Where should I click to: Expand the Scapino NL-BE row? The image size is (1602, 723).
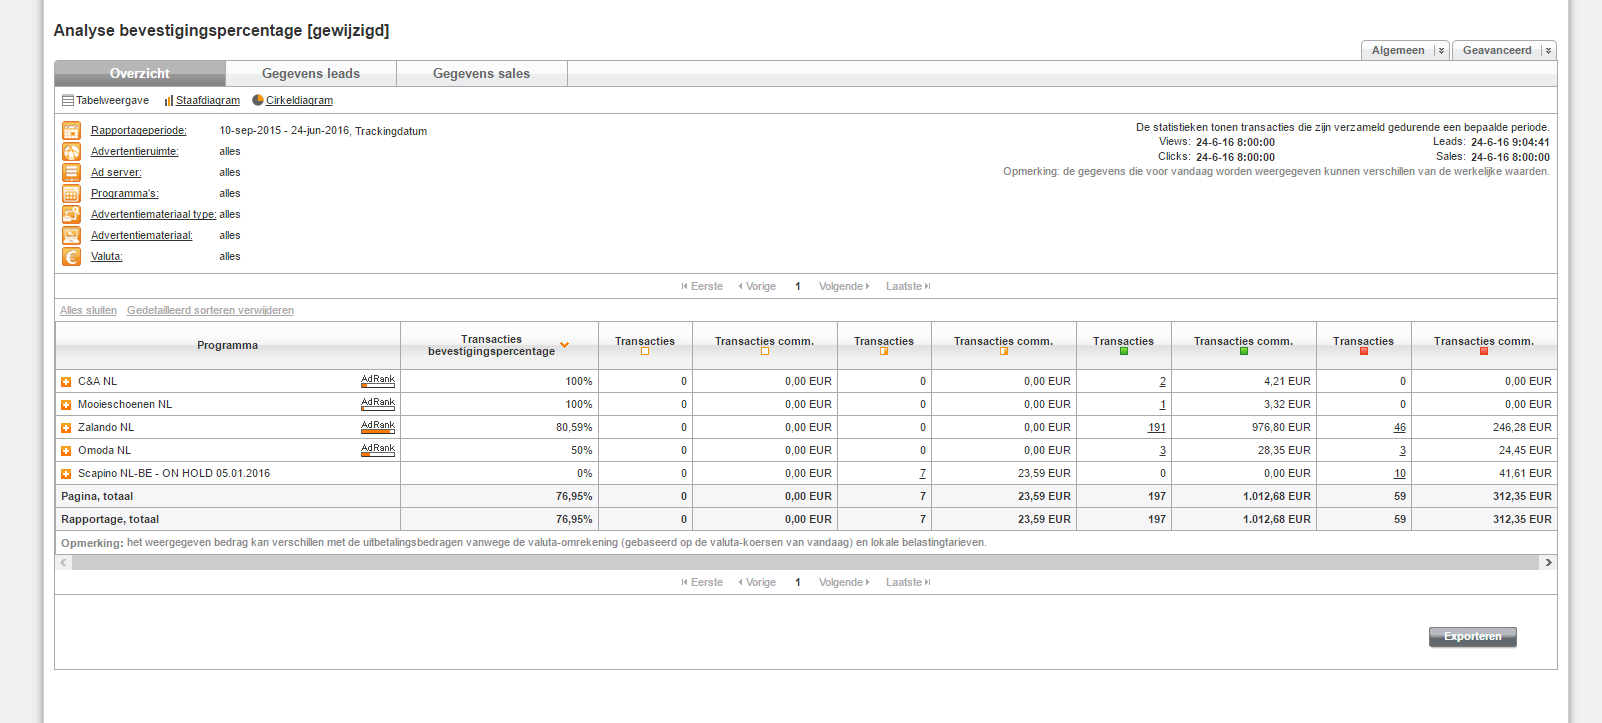tap(66, 474)
